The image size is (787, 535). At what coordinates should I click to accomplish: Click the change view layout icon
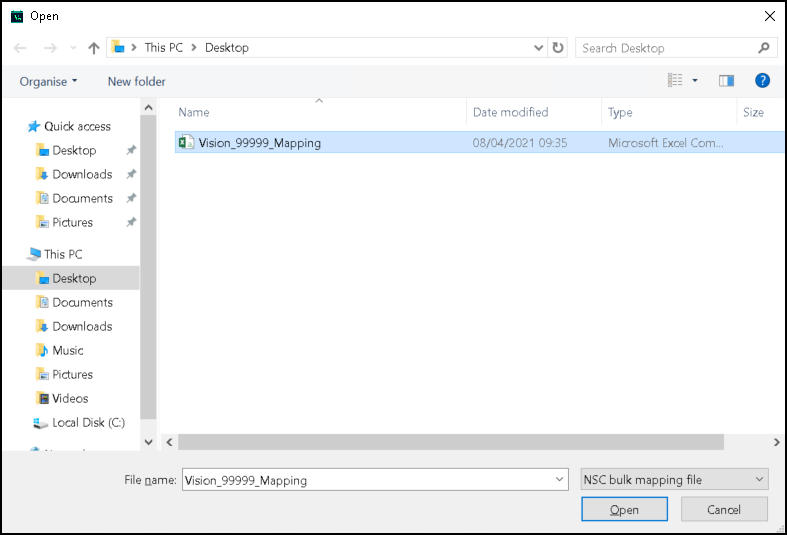[676, 81]
